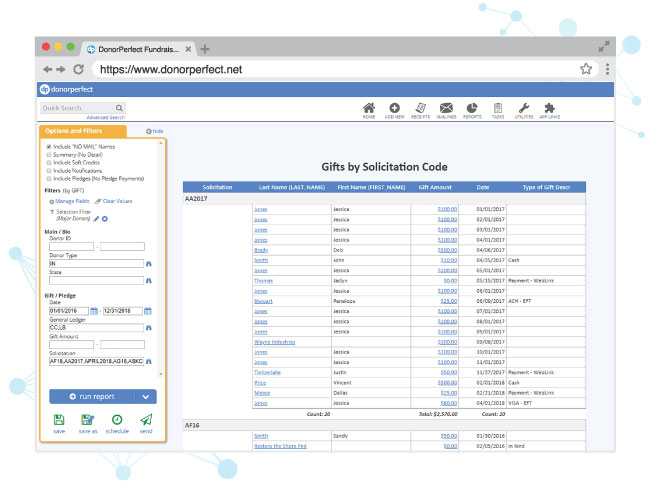Open the $500.00 gift from Brady
This screenshot has height=488, width=650.
click(x=447, y=250)
